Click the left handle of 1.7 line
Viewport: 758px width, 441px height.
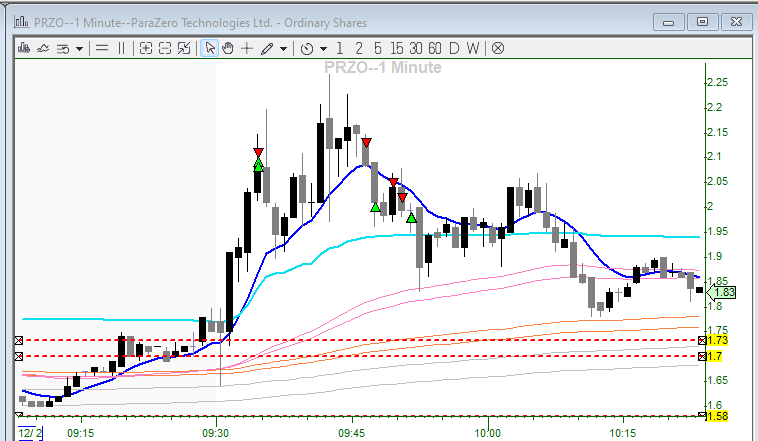[19, 356]
